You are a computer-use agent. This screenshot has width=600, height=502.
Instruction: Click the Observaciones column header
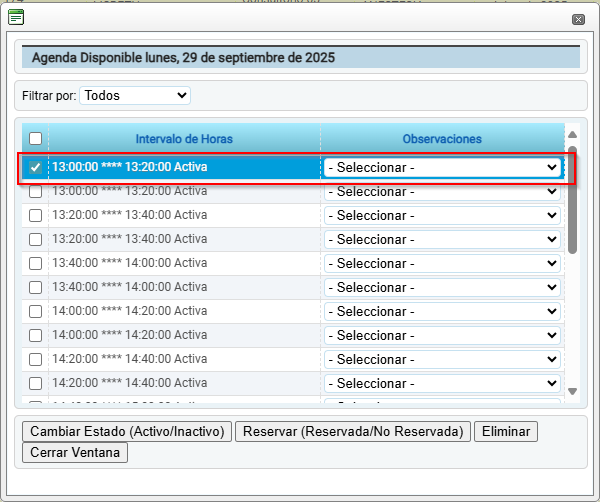point(441,139)
